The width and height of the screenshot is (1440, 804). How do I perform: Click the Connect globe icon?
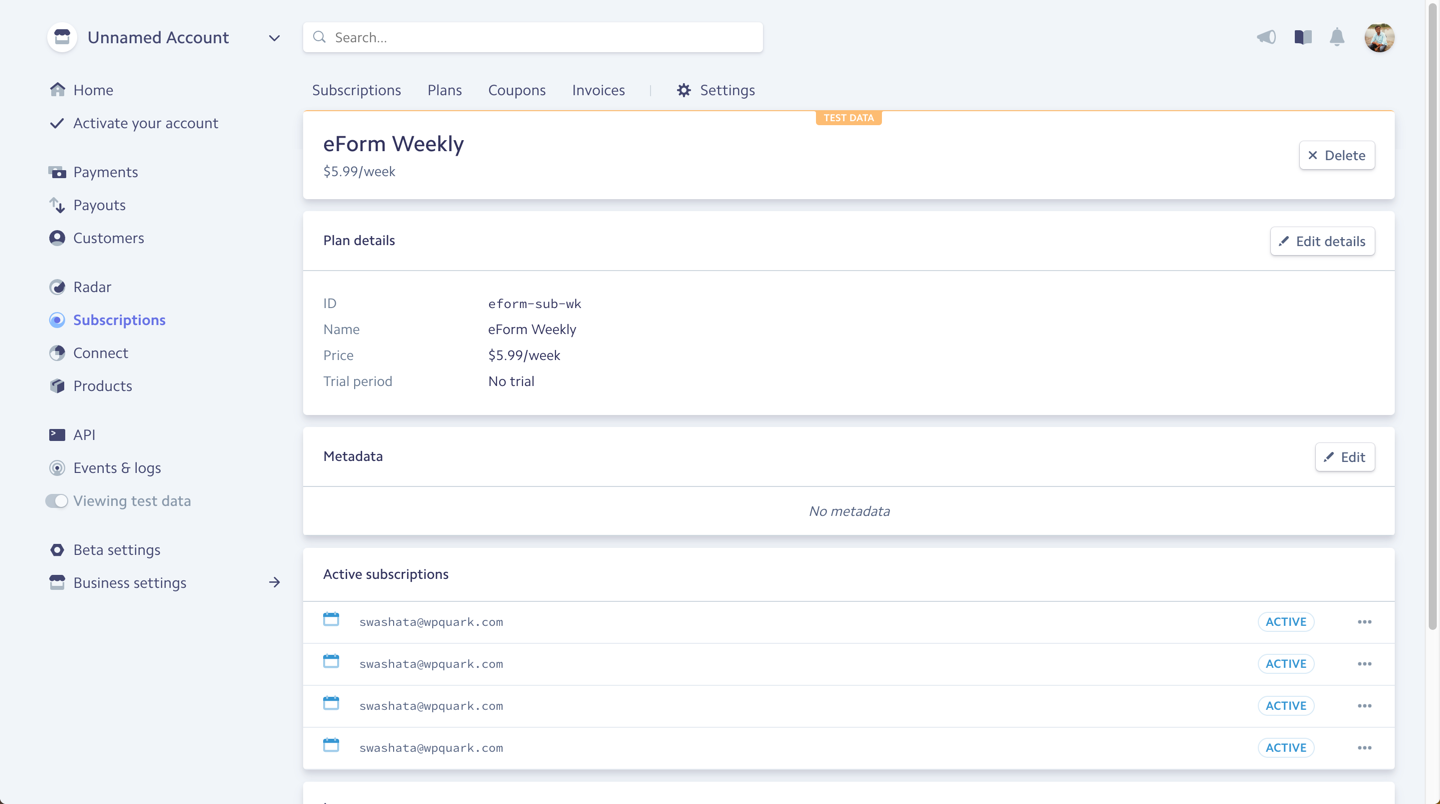point(57,353)
